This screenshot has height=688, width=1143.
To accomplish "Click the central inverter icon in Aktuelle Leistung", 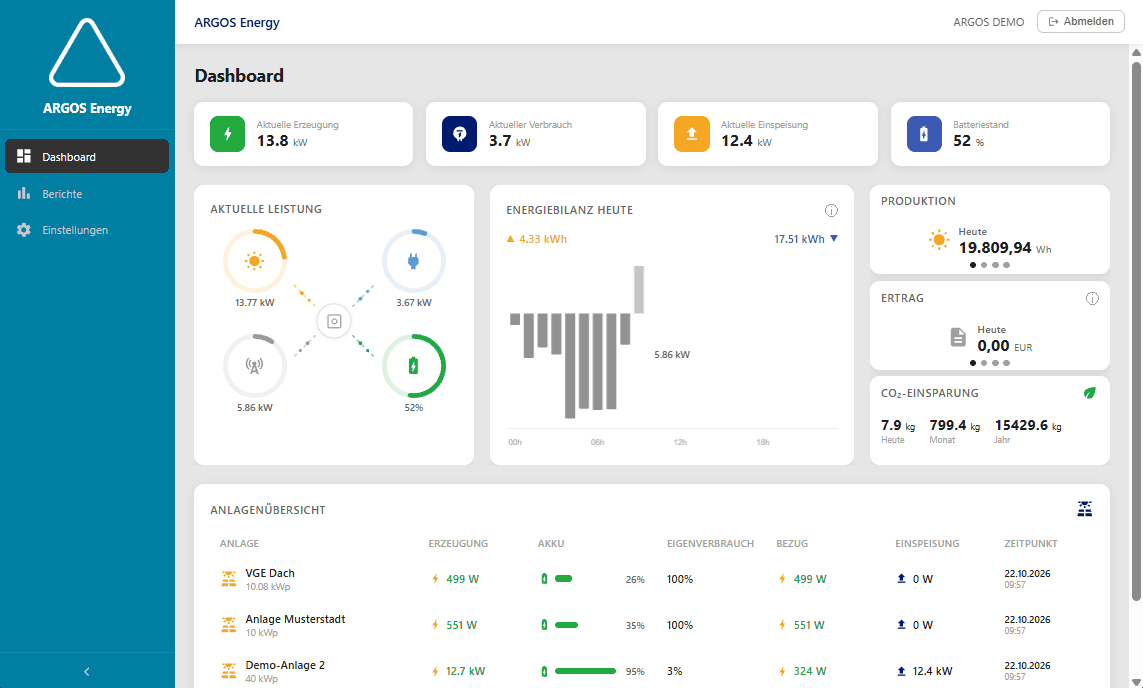I will tap(334, 321).
